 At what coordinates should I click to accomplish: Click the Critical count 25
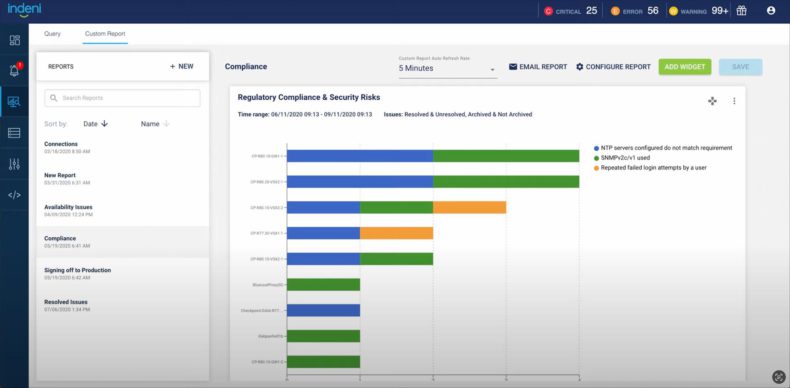point(591,11)
